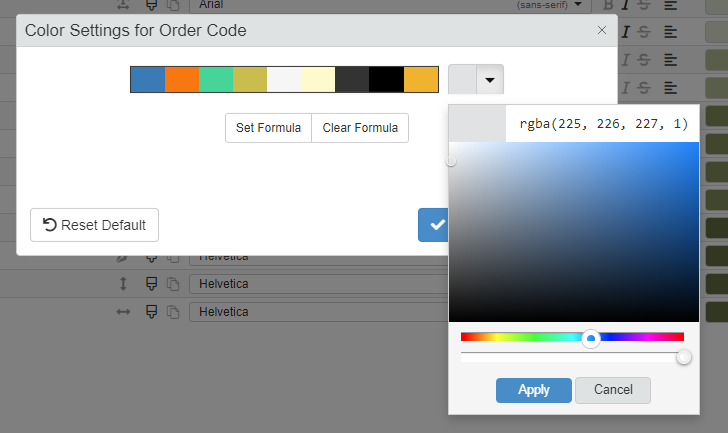
Task: Click Reset Default
Action: click(94, 225)
